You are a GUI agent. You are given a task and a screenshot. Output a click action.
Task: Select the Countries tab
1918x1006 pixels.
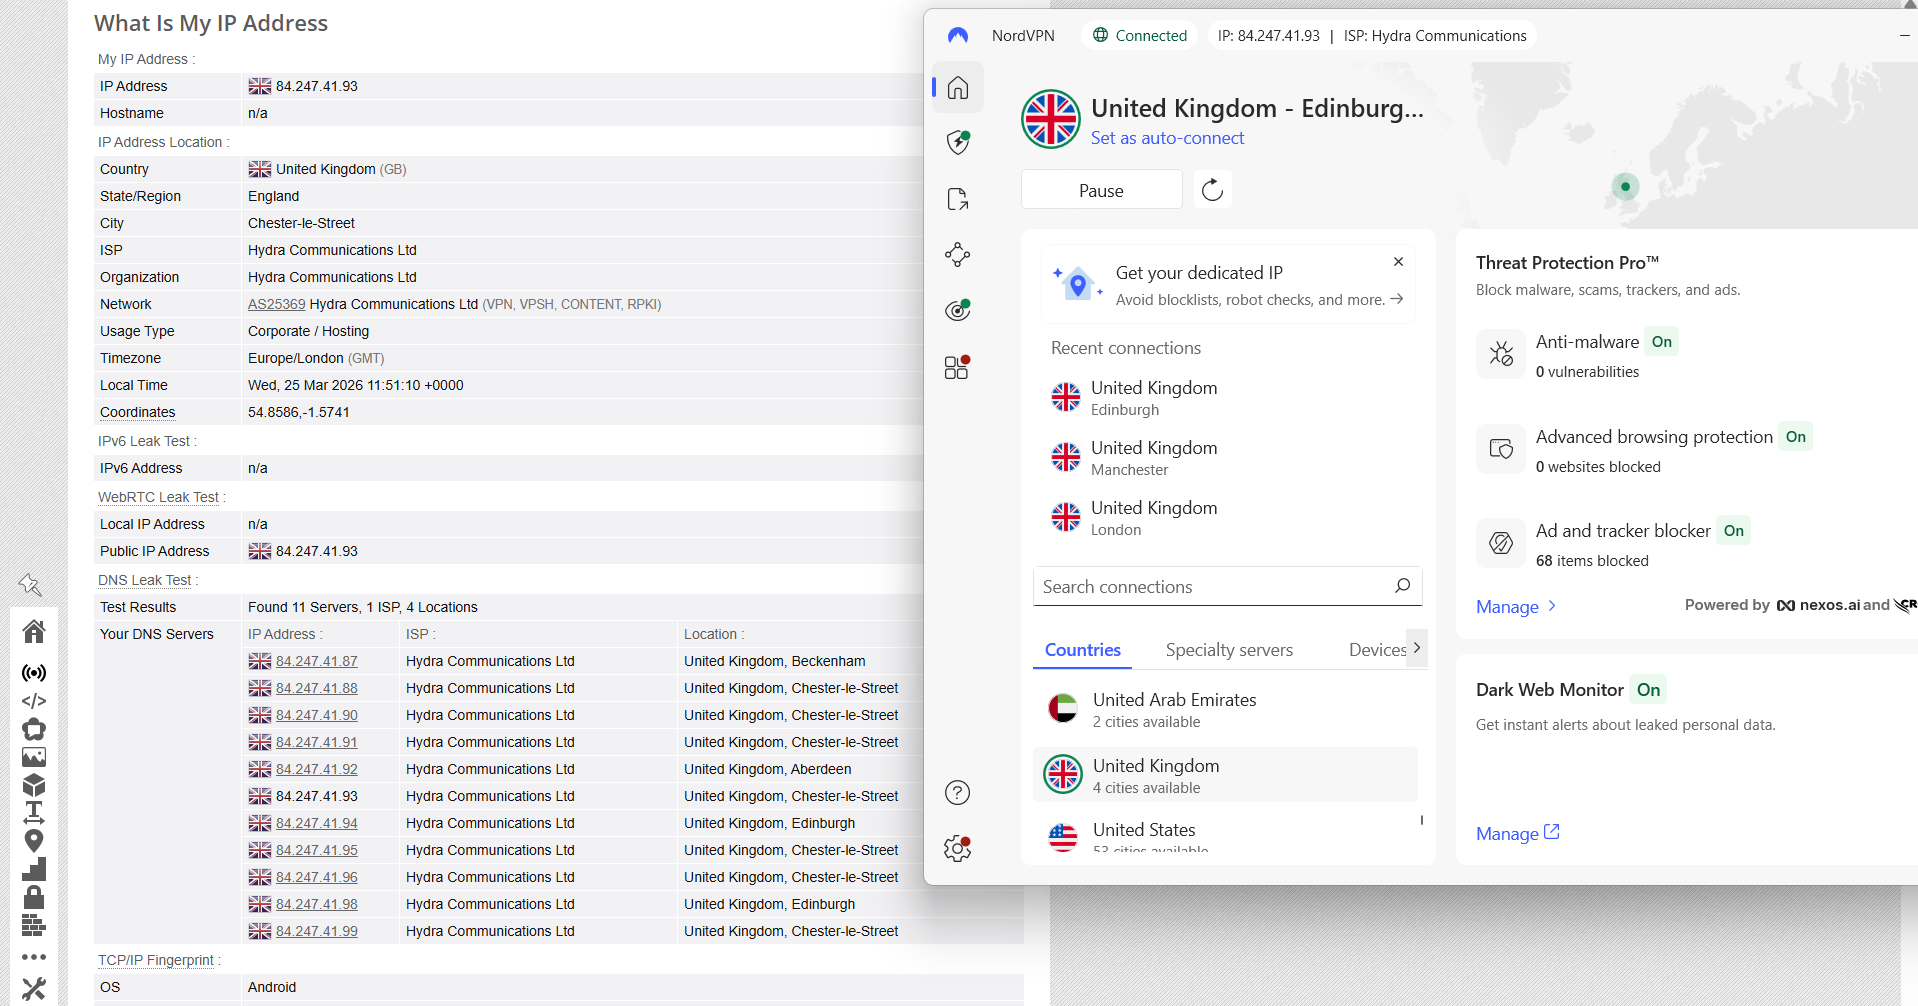[1081, 649]
